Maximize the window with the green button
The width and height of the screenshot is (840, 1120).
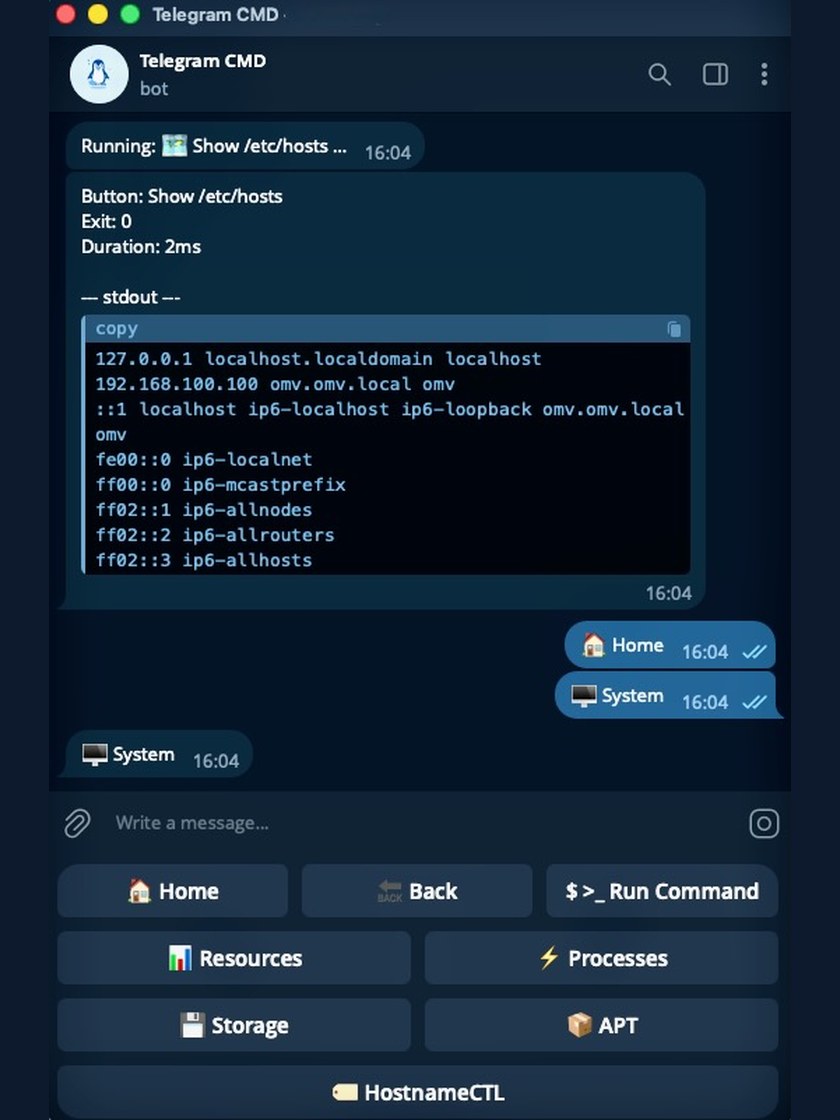point(130,14)
